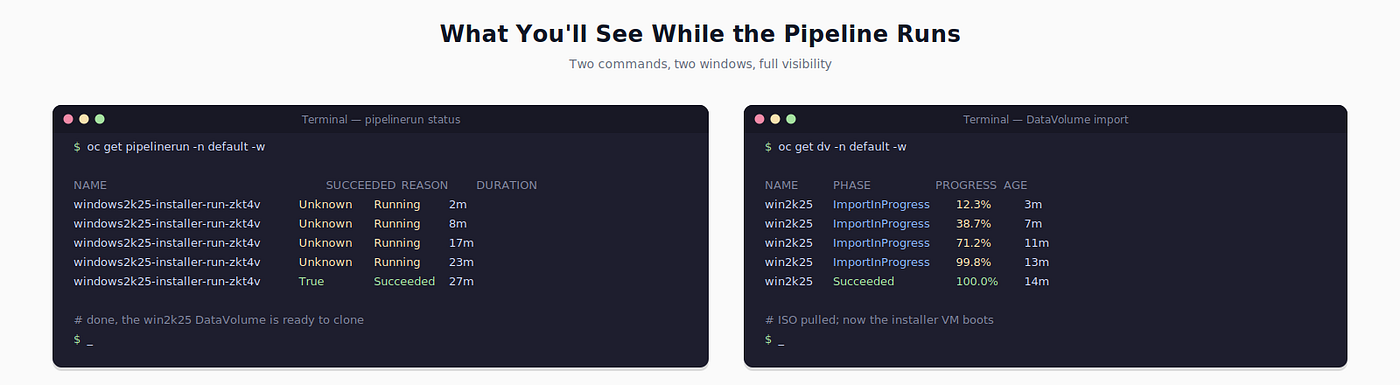Click the 12.3% progress value
Viewport: 1400px width, 385px height.
(973, 205)
